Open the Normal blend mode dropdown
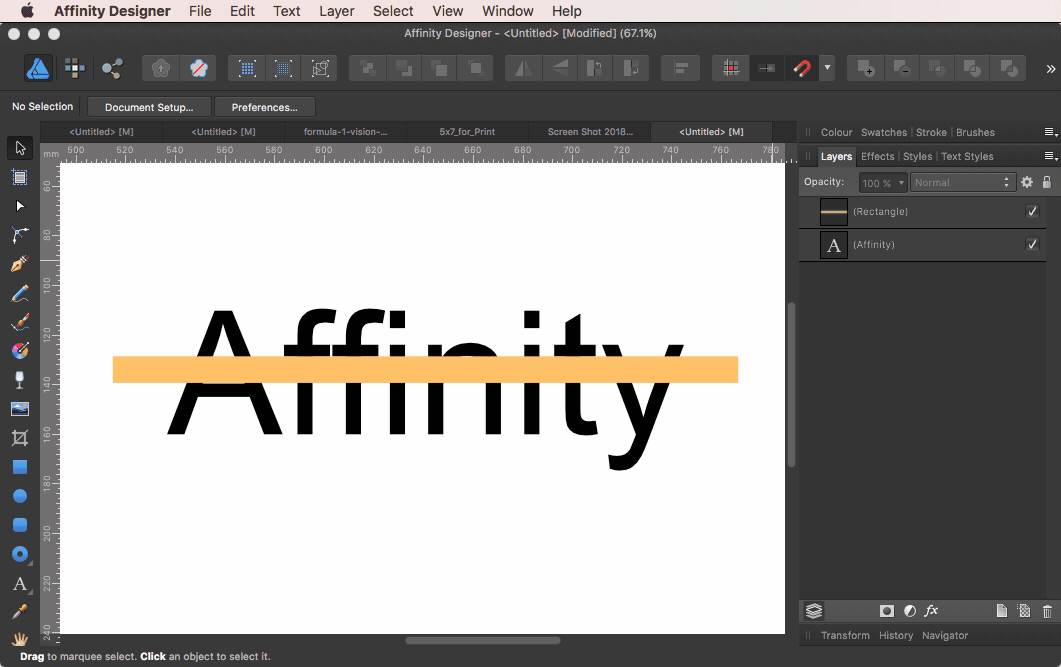The width and height of the screenshot is (1061, 667). (x=963, y=183)
